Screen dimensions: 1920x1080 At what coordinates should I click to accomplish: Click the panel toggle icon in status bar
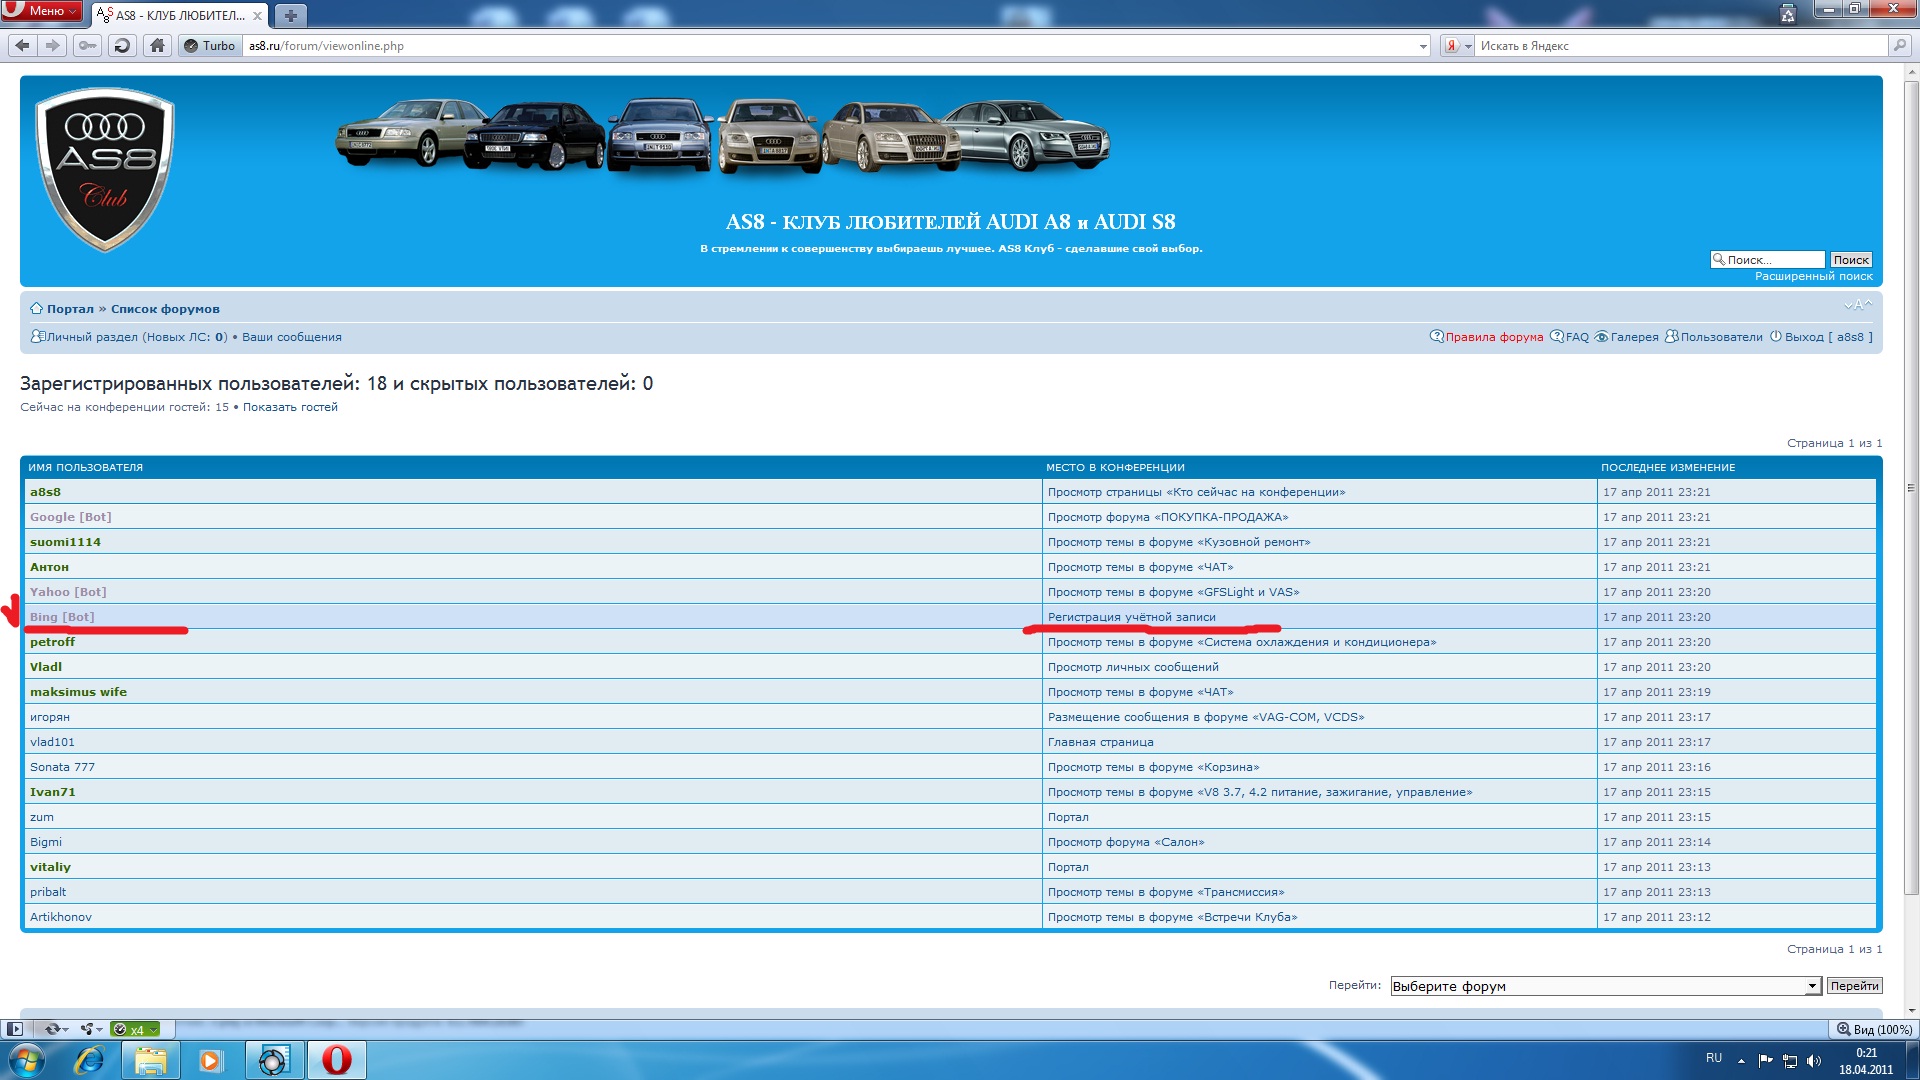pyautogui.click(x=14, y=1029)
